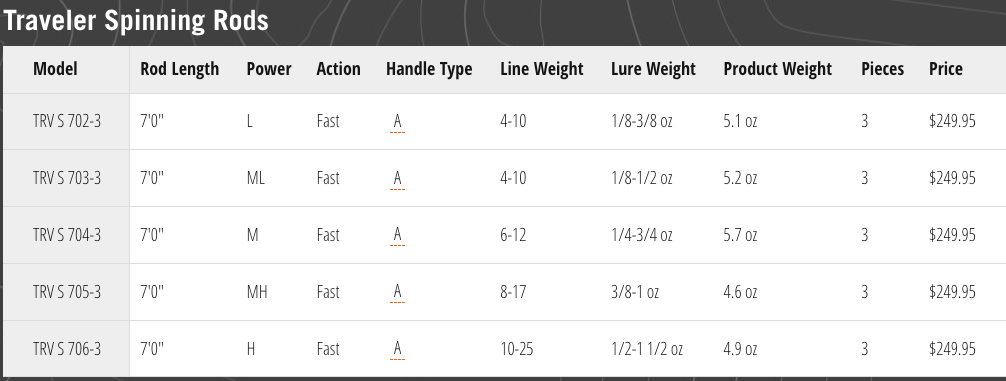Click the 5.7 oz product weight value
Viewport: 1006px width, 381px height.
pyautogui.click(x=740, y=235)
